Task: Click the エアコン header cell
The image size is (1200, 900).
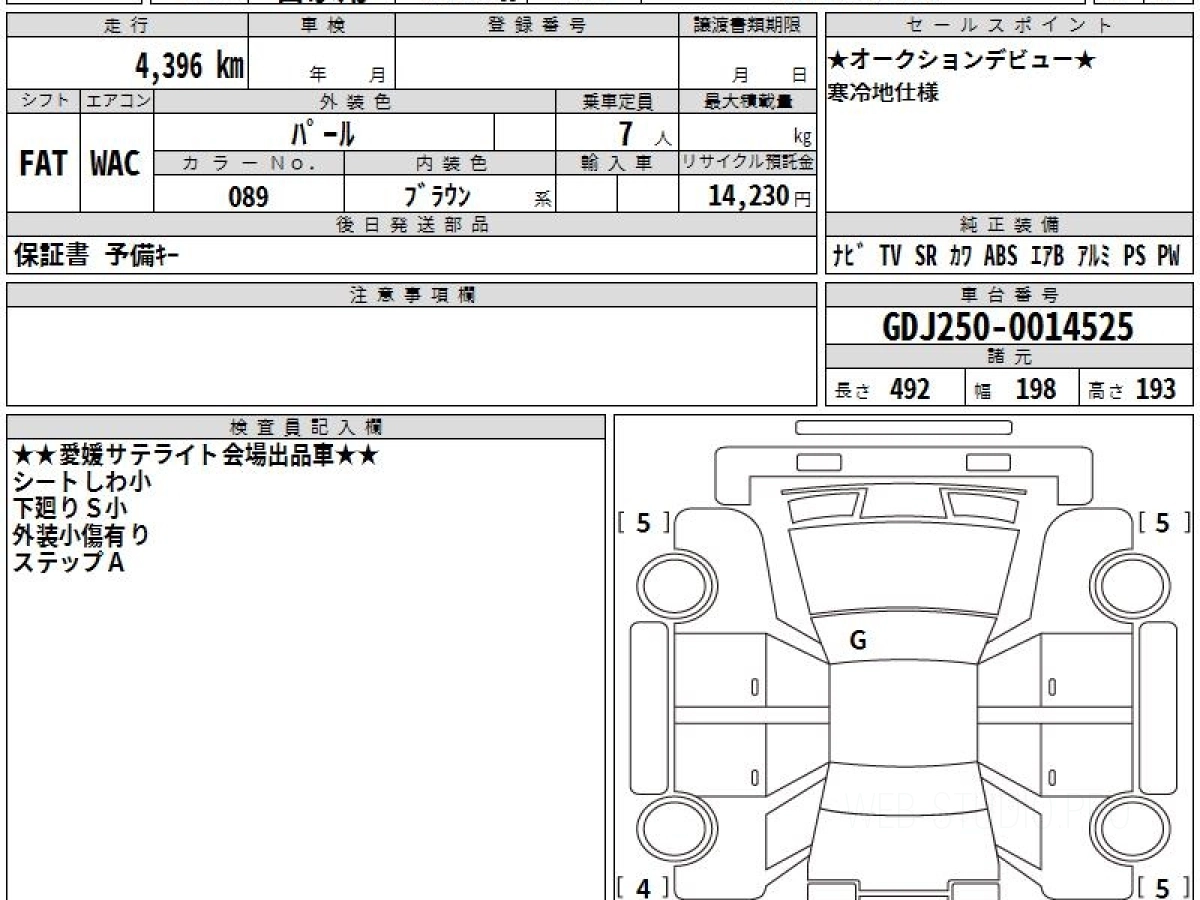Action: (x=117, y=101)
